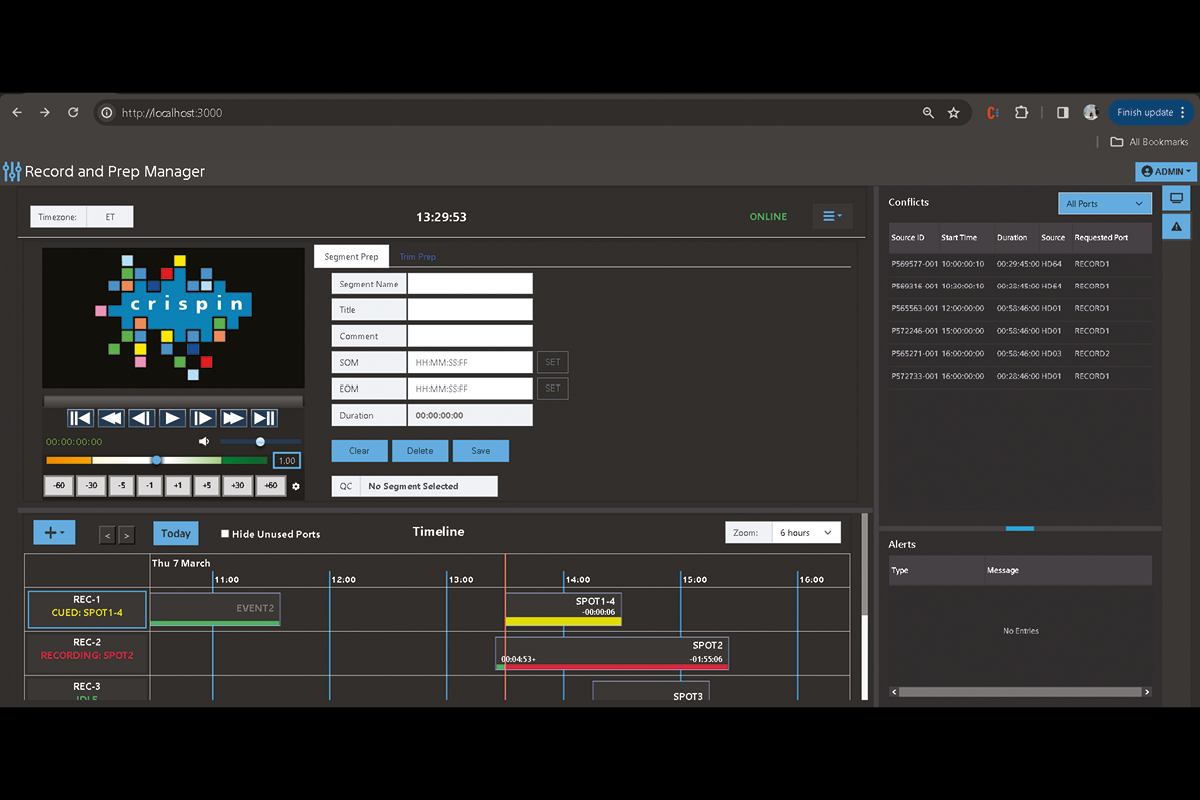
Task: Click into the Segment Name field
Action: point(469,284)
